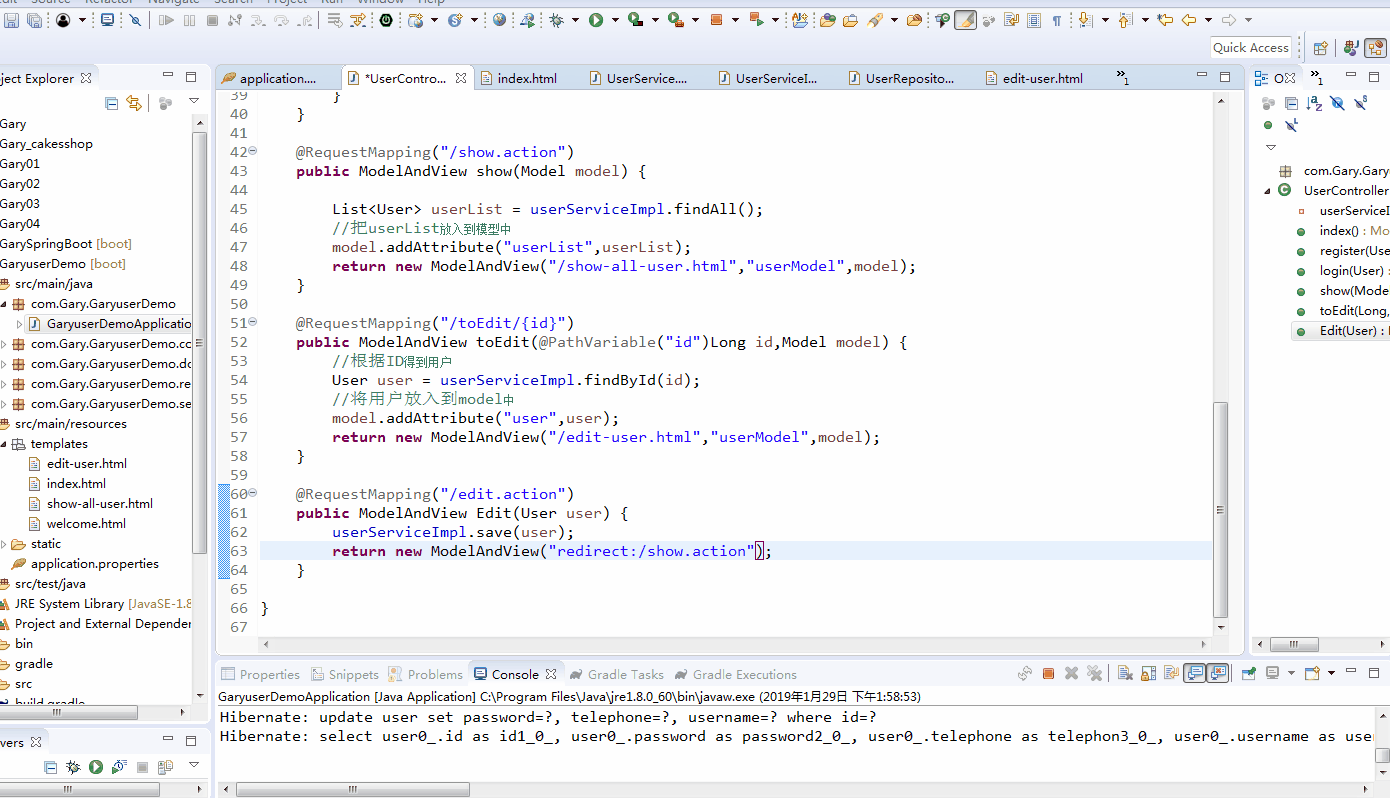Click the Open Perspective icon
The image size is (1390, 798).
pos(1321,47)
